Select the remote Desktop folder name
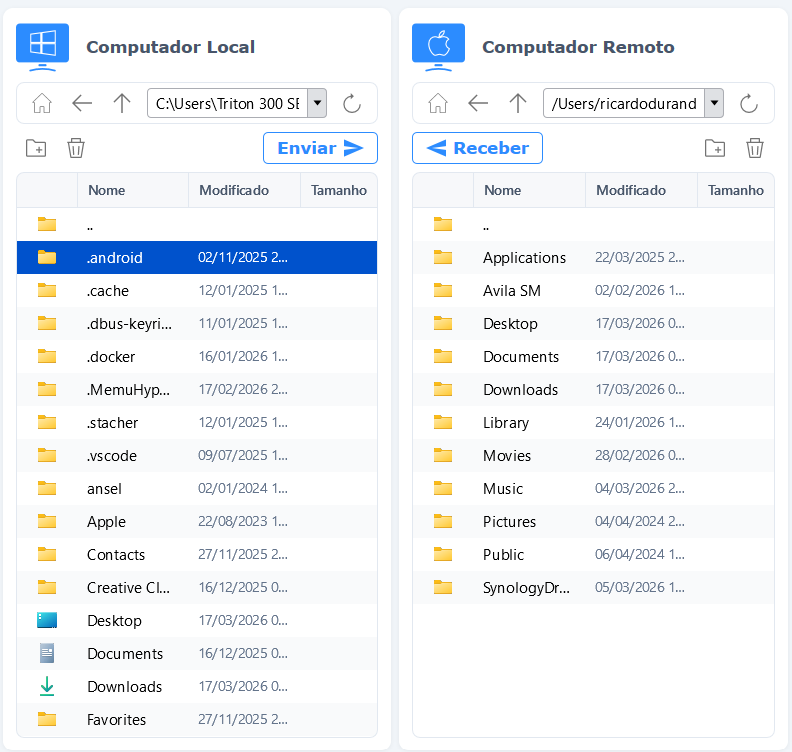The height and width of the screenshot is (752, 792). [x=510, y=324]
